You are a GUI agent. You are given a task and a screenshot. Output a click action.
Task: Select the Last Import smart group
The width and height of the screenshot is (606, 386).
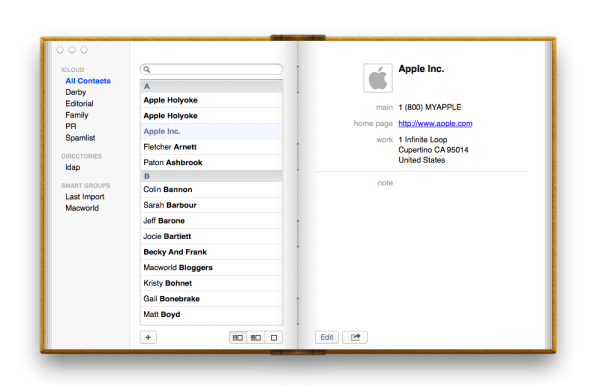[x=85, y=197]
